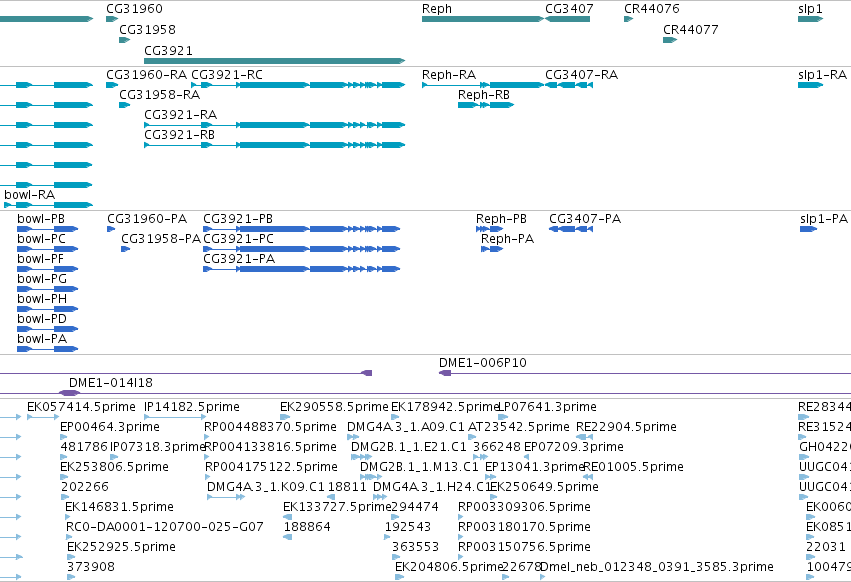The image size is (851, 582).
Task: Click the bowl-RA transcript label
Action: 29,194
